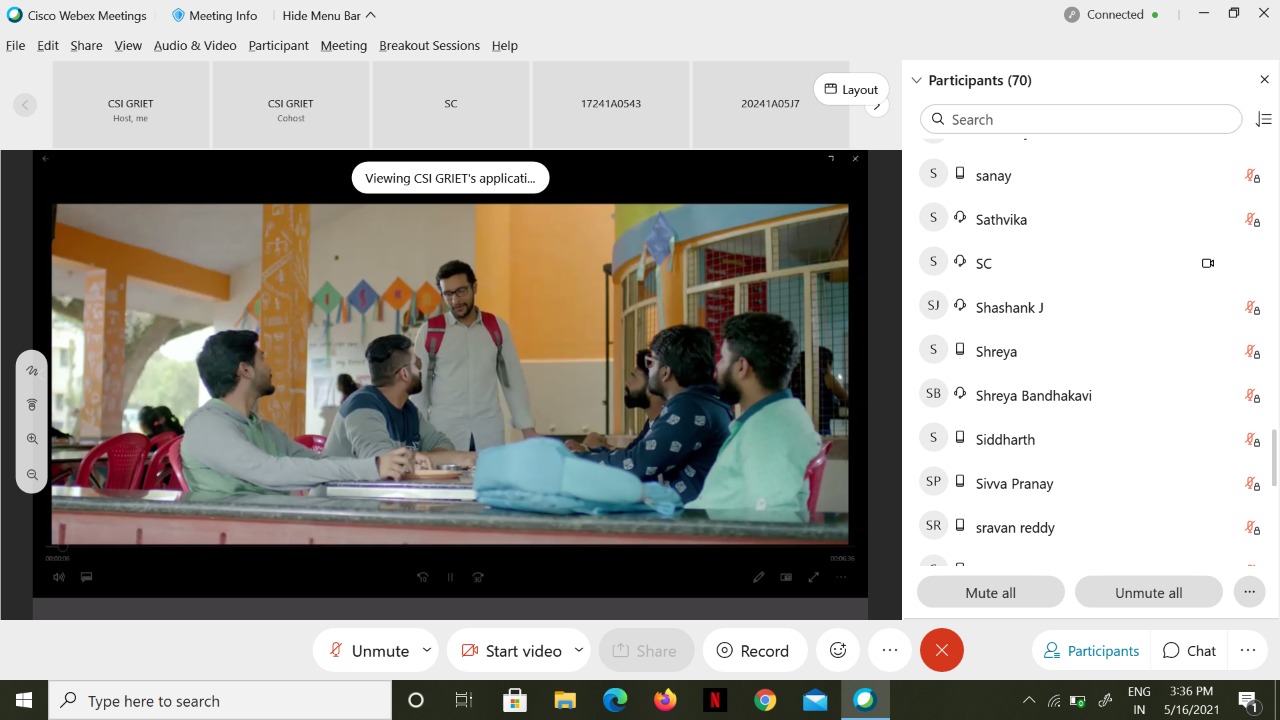Toggle the Participants panel button
1280x720 pixels.
(x=1091, y=650)
